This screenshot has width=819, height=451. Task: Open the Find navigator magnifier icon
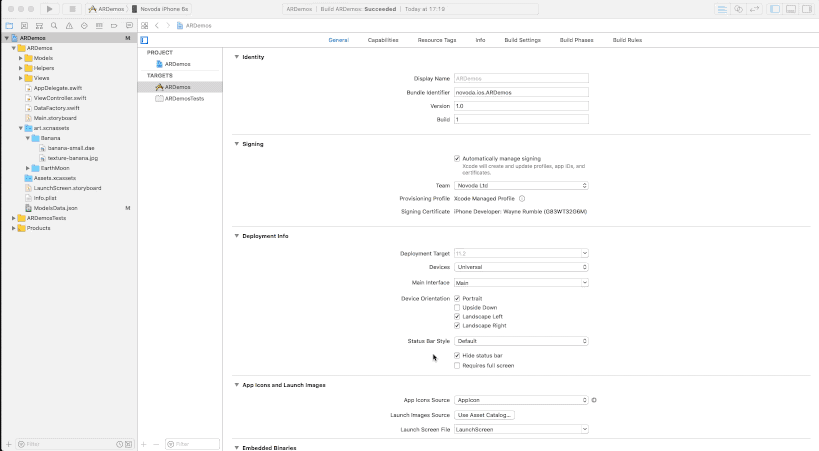54,26
